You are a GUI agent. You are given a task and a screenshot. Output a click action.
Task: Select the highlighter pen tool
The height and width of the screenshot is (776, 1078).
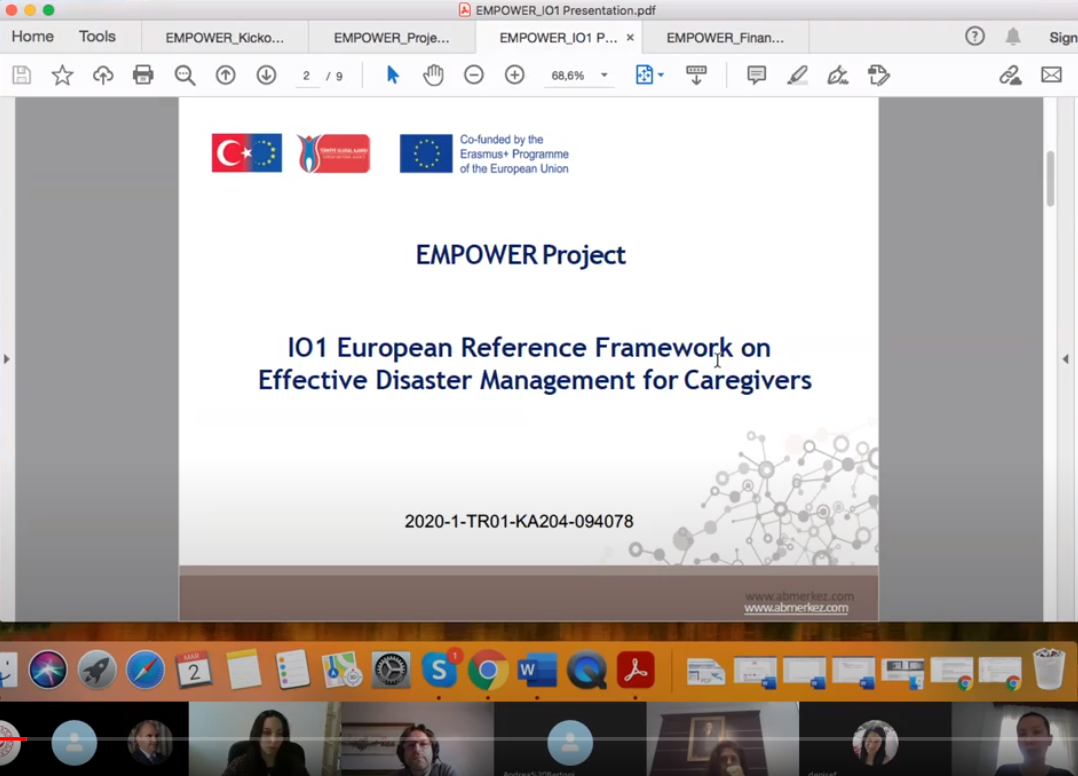coord(797,75)
